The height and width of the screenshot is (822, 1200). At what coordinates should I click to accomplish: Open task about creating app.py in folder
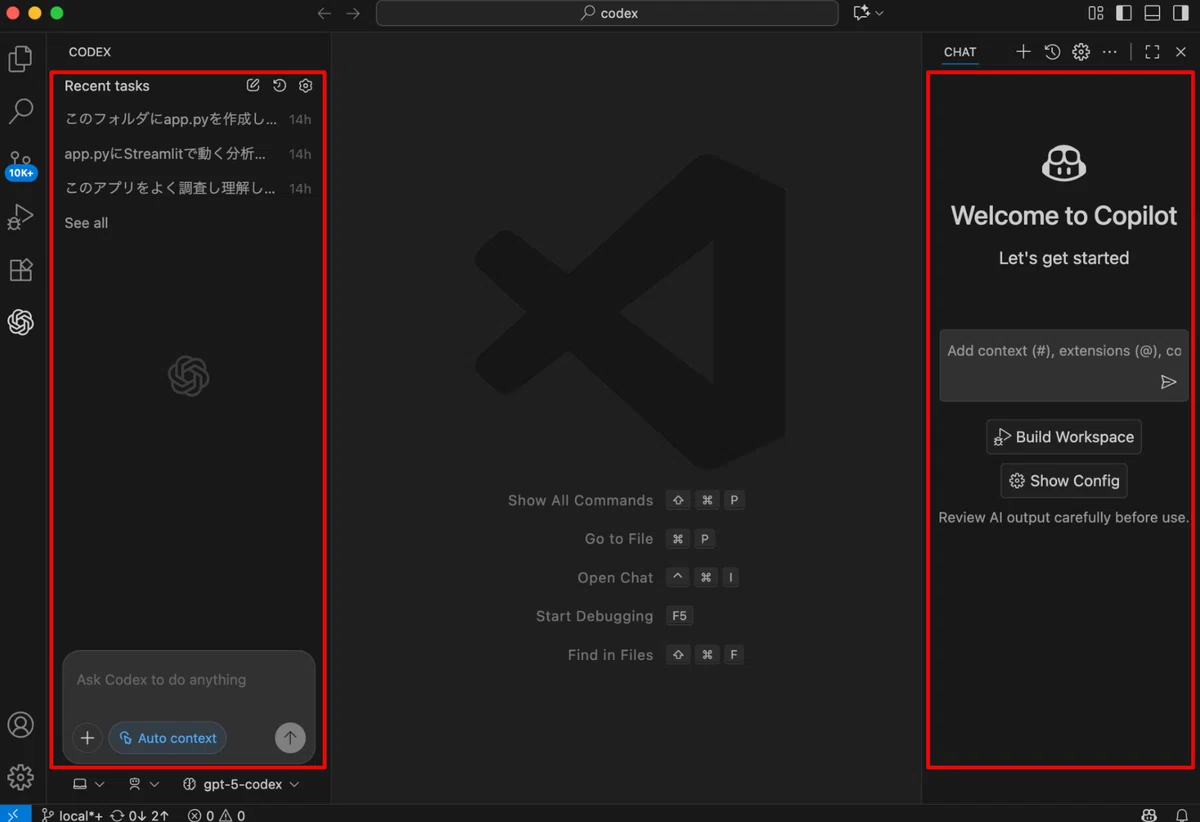pos(188,119)
